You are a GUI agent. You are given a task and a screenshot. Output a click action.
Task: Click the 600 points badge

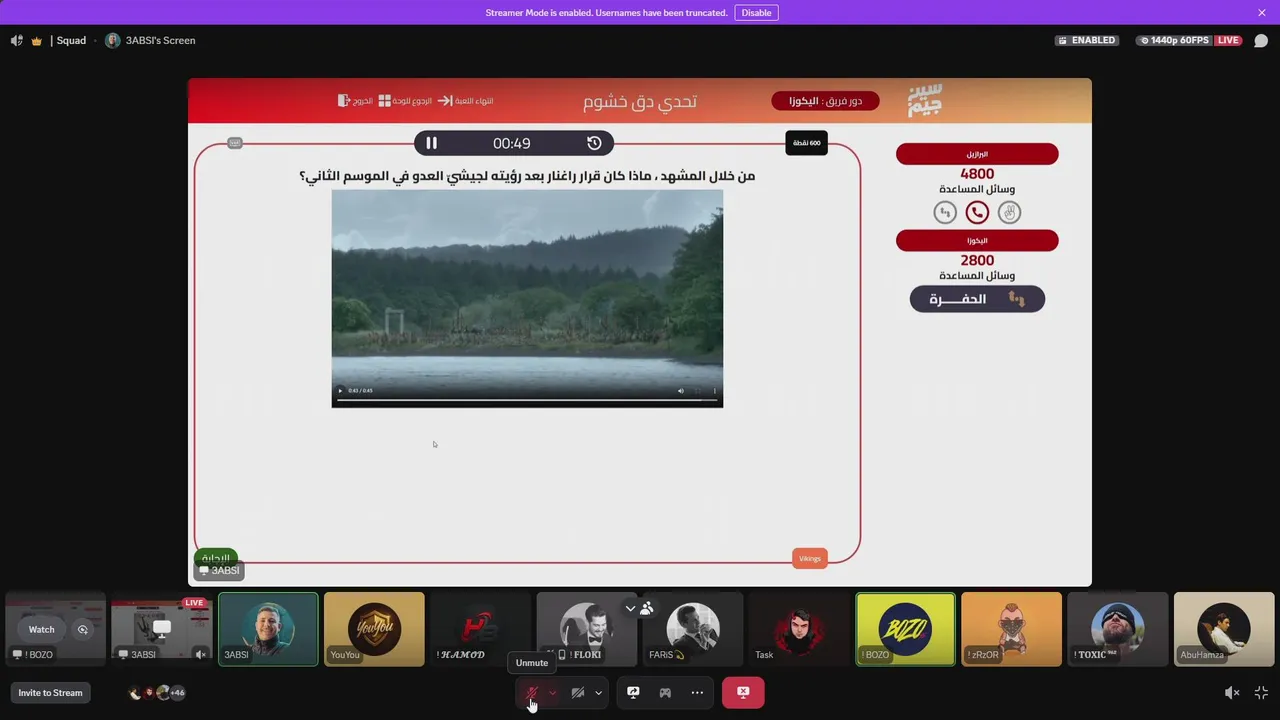click(x=807, y=143)
